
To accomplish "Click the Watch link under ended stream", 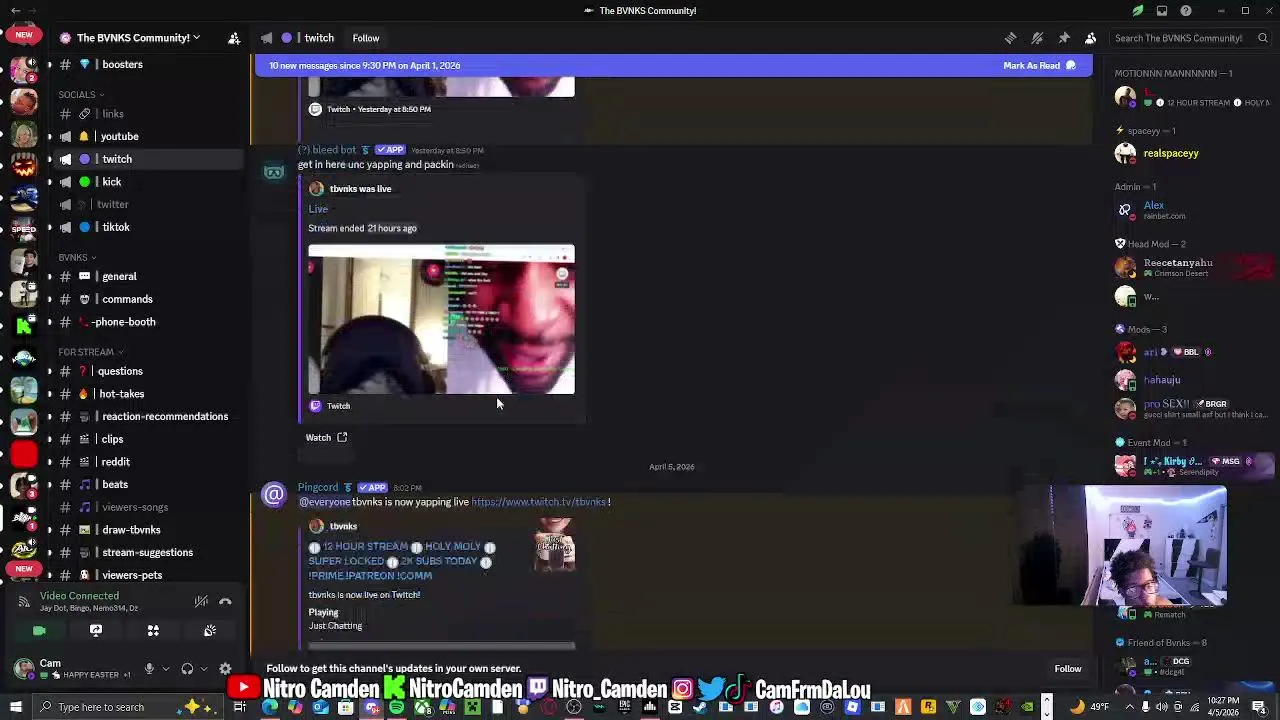I will [326, 437].
